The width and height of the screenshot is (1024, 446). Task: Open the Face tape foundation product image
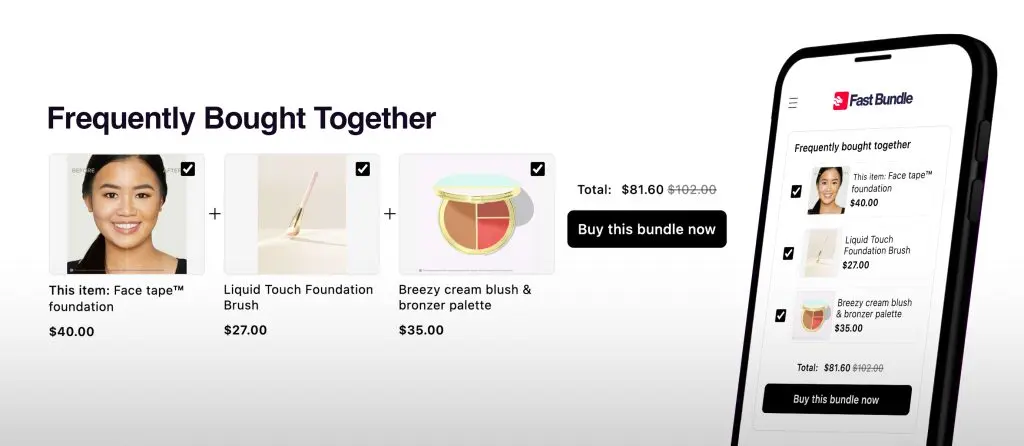(x=127, y=214)
